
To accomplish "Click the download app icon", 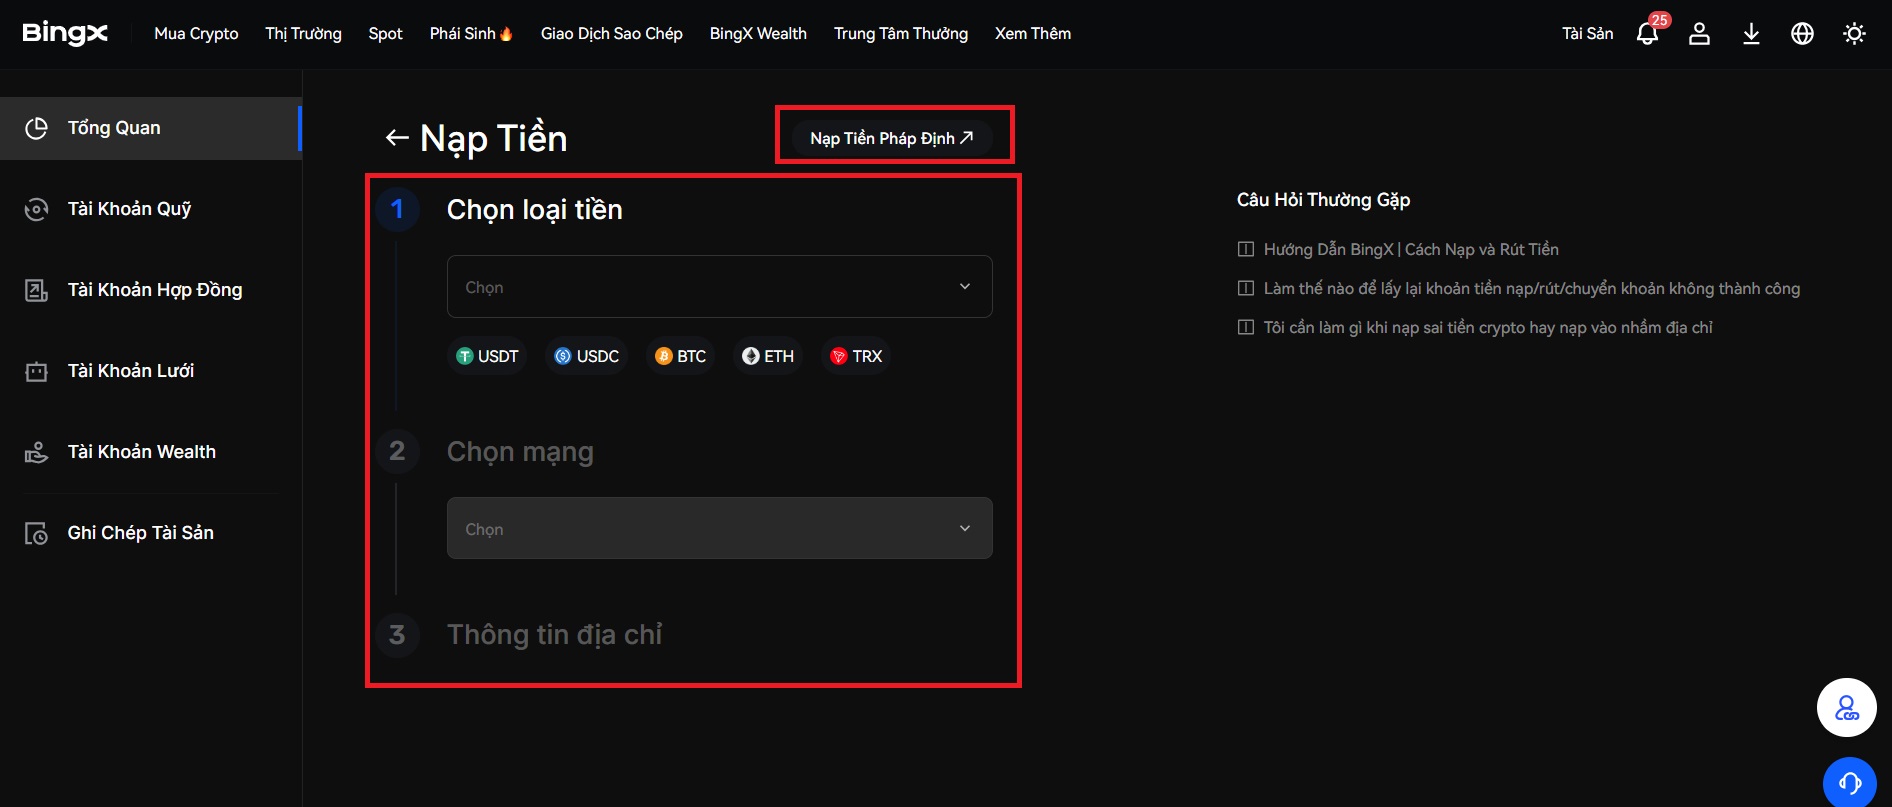I will (1751, 34).
